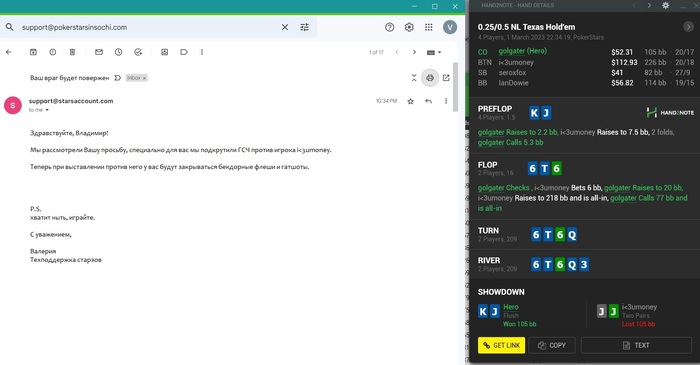Click the SHOWDOWN section heading
The height and width of the screenshot is (365, 700).
click(501, 292)
